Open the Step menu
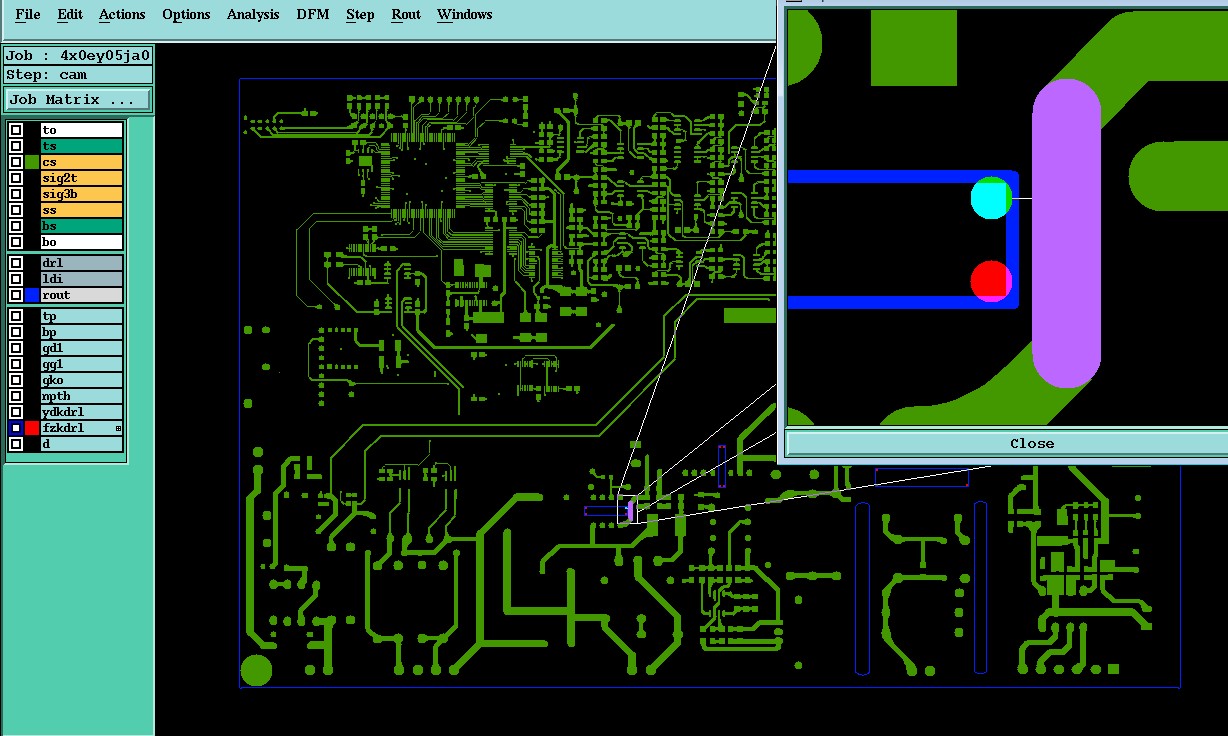 click(360, 14)
